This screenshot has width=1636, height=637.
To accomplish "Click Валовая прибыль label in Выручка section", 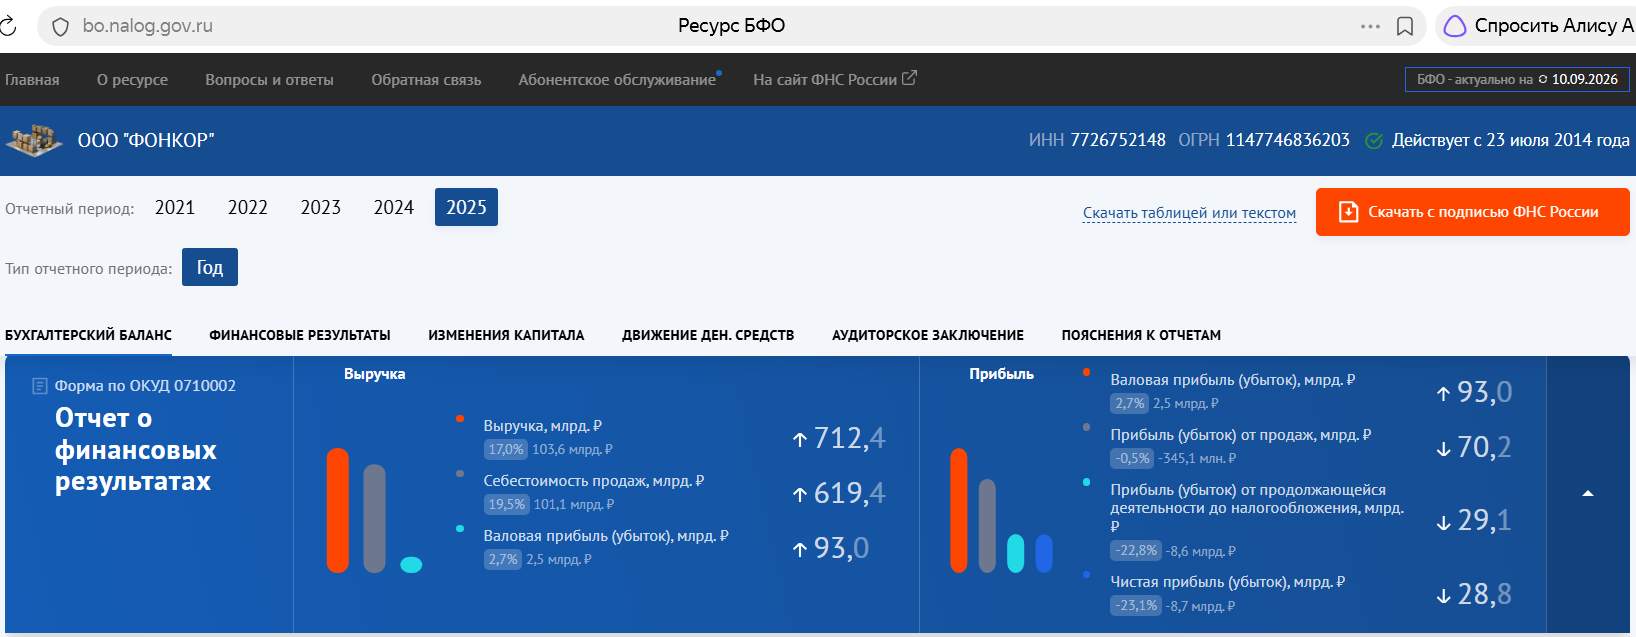I will tap(606, 536).
